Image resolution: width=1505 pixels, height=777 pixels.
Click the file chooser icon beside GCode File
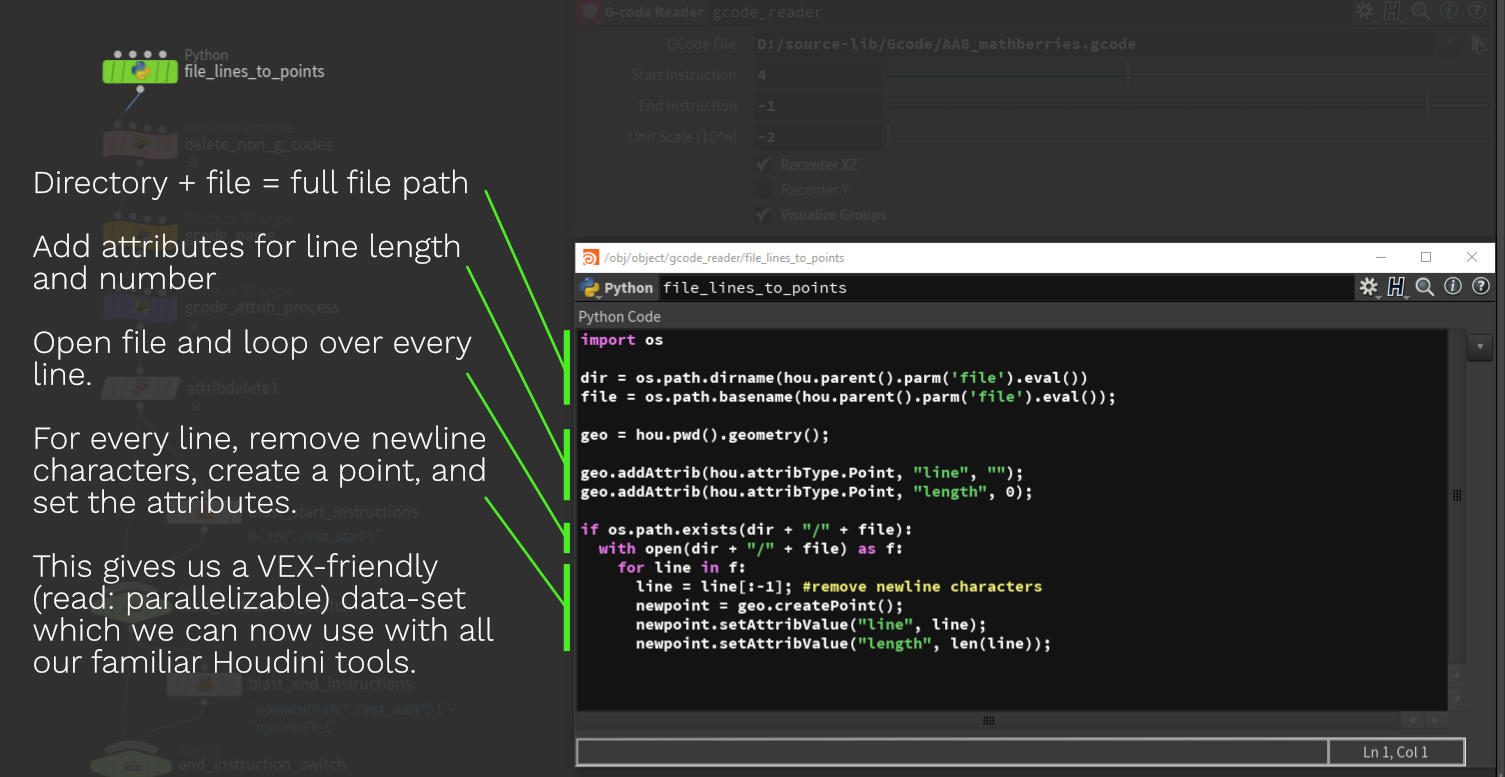[x=1478, y=44]
